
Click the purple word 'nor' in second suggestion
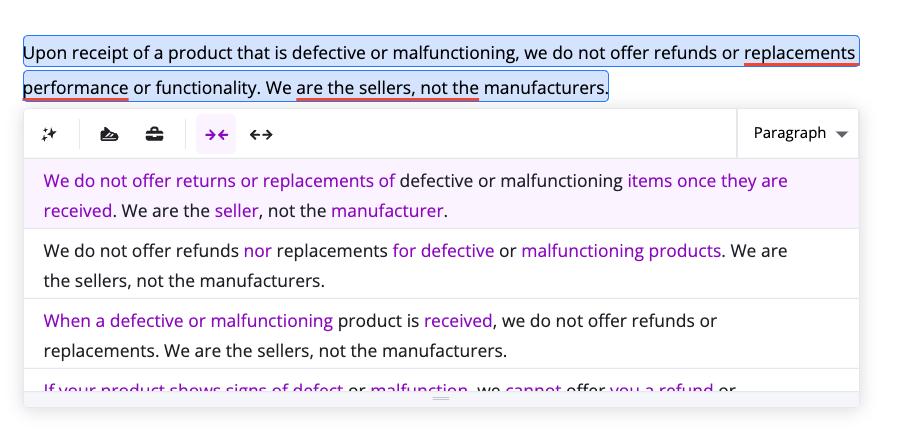[x=258, y=251]
